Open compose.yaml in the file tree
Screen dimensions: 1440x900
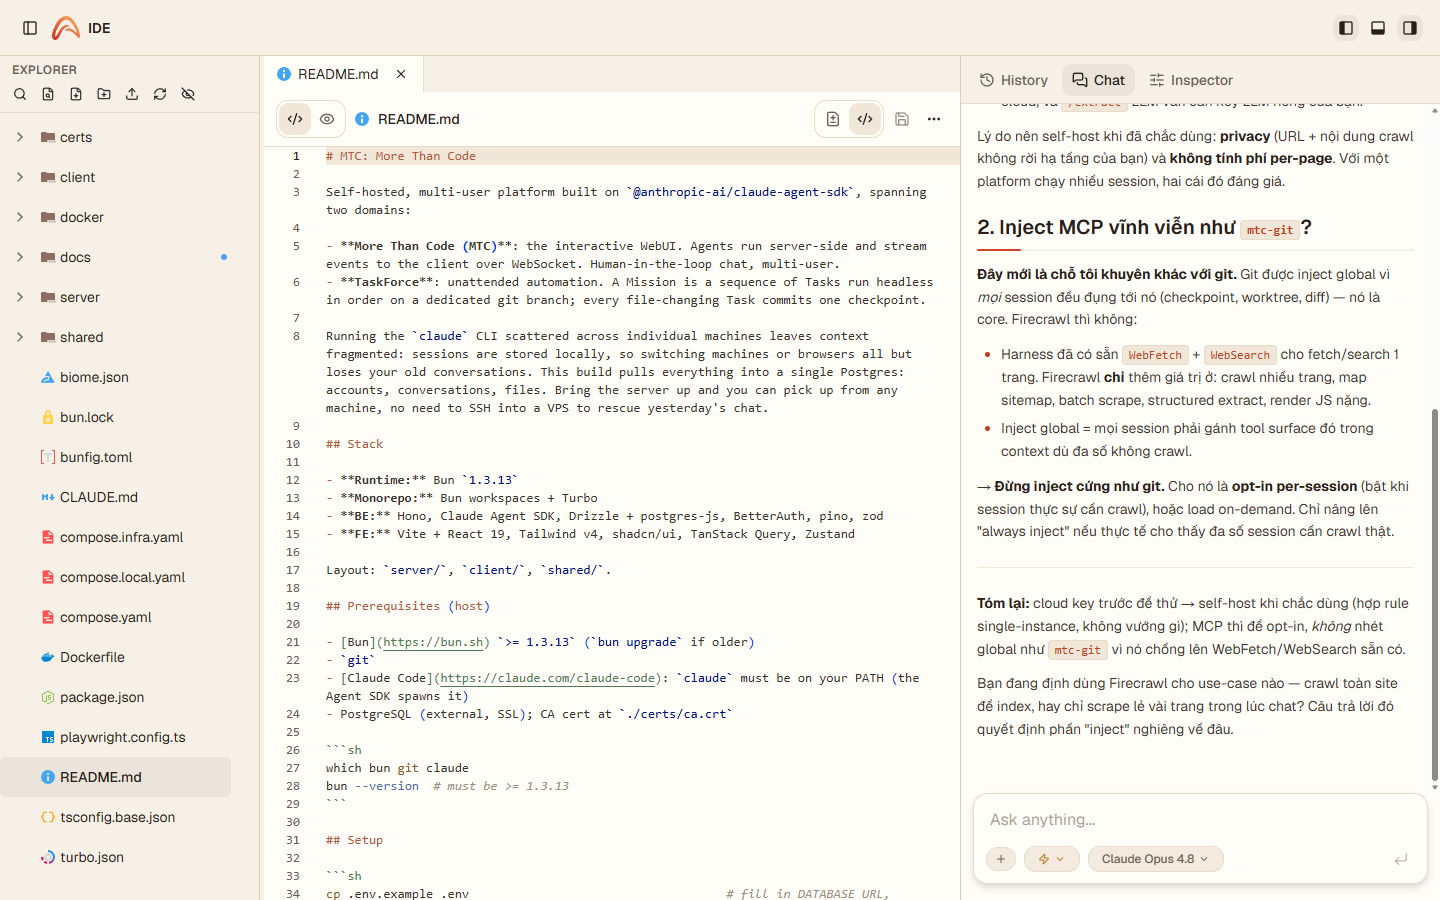(115, 617)
